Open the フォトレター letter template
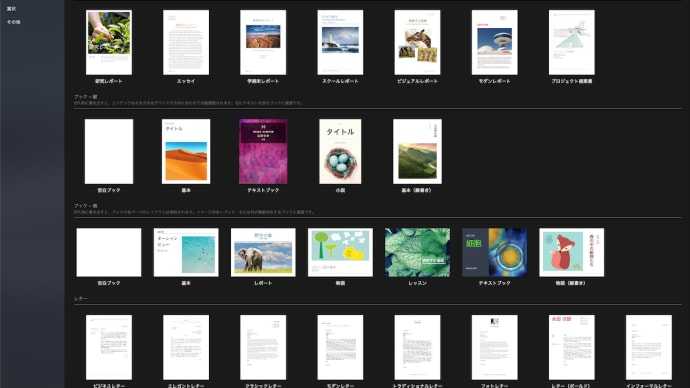The width and height of the screenshot is (690, 388). click(x=495, y=347)
